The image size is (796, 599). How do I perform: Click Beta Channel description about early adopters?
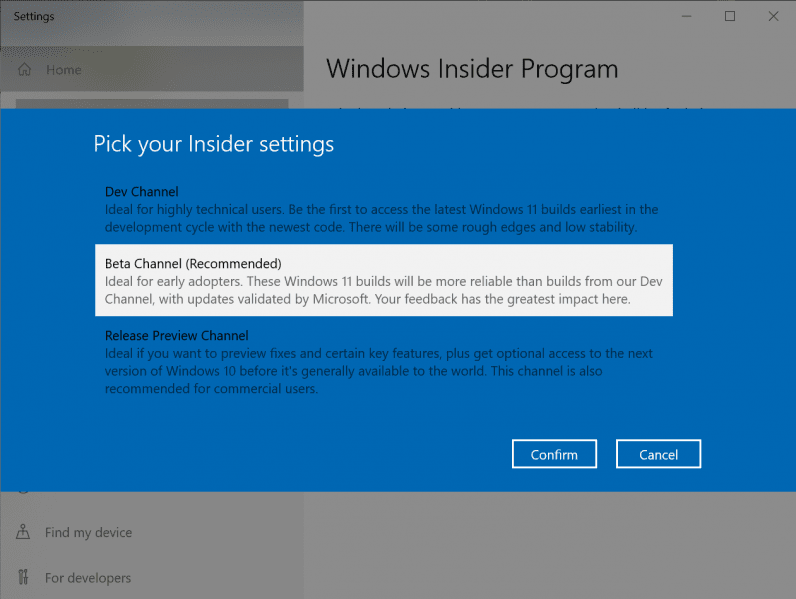coord(383,290)
